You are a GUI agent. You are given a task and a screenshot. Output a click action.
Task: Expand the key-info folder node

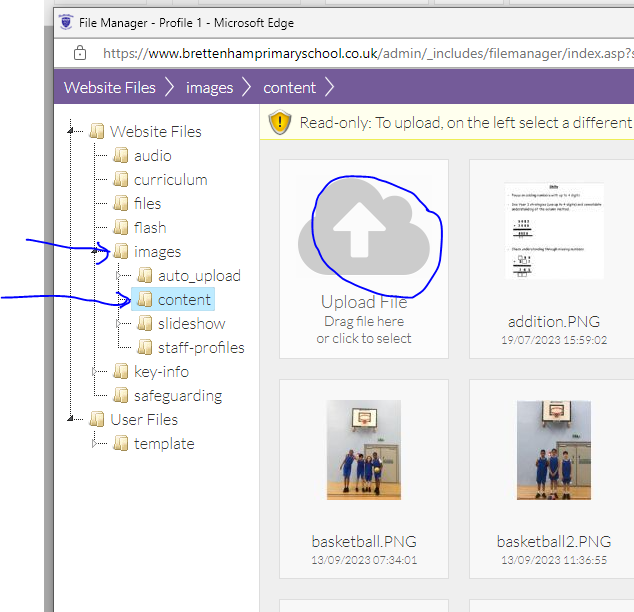94,371
